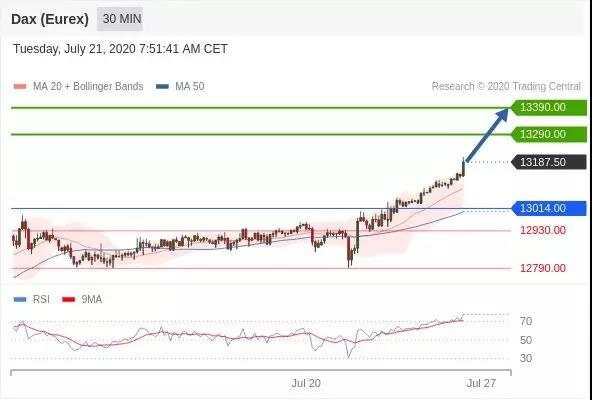Select the 30 MIN timeframe button
Image resolution: width=592 pixels, height=400 pixels.
(x=120, y=19)
